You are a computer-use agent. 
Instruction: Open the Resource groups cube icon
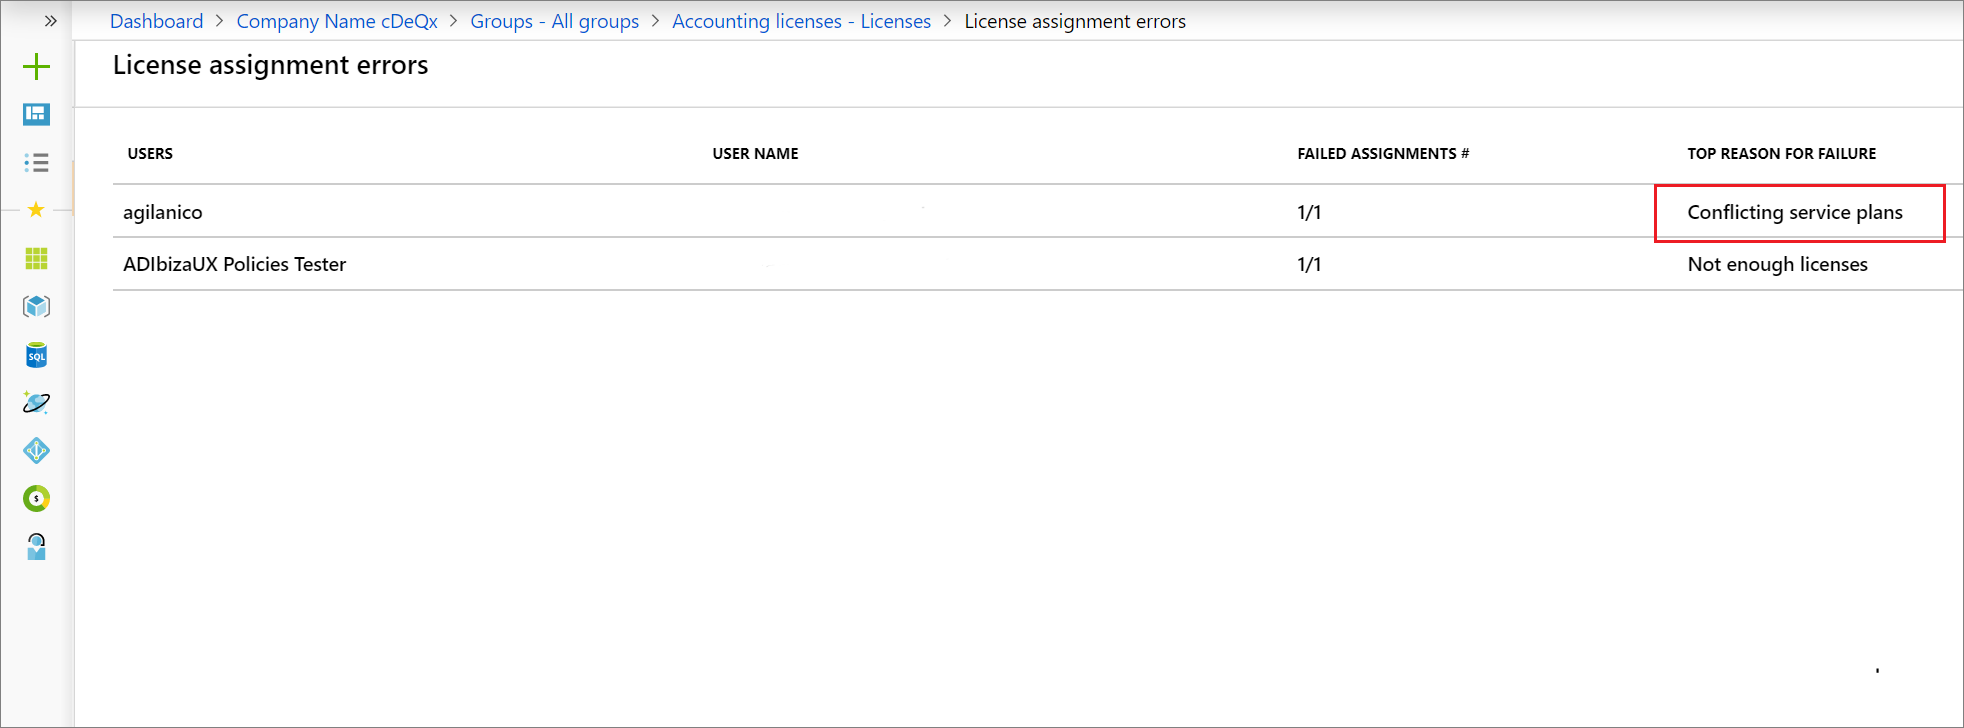(x=36, y=306)
